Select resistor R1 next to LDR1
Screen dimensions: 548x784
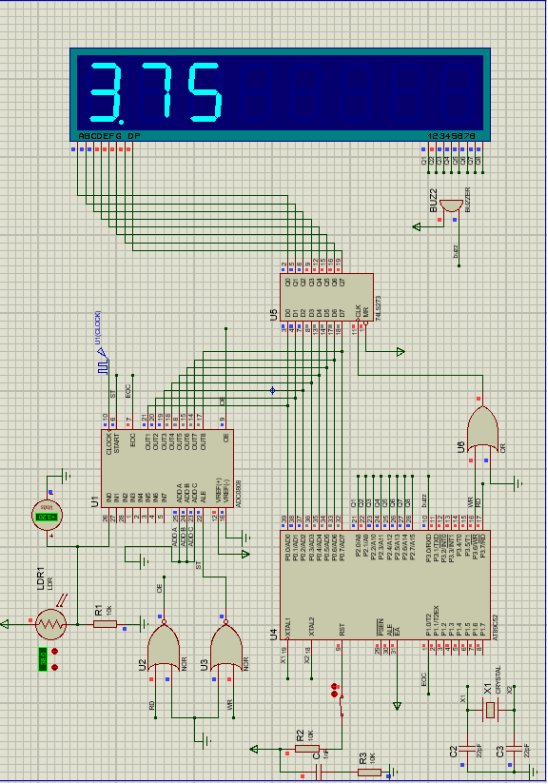(x=105, y=624)
